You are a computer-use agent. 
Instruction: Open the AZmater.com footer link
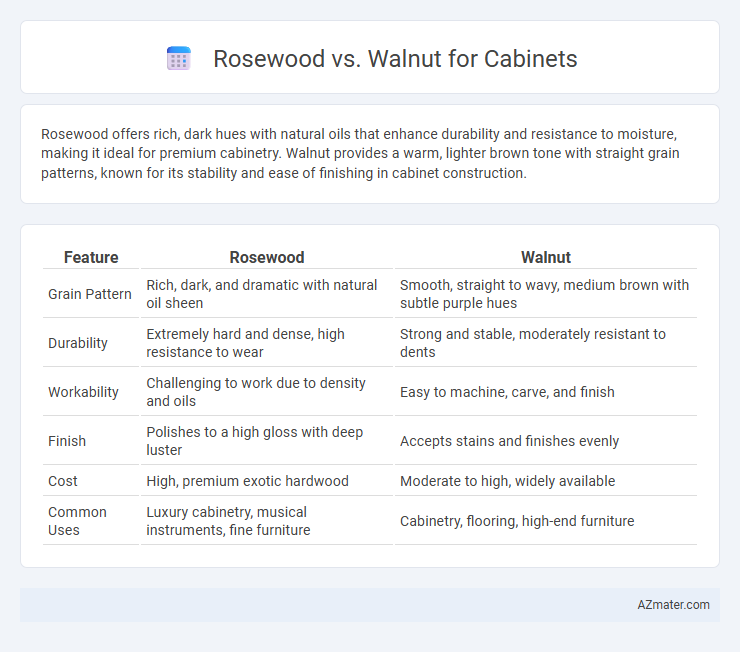coord(673,604)
